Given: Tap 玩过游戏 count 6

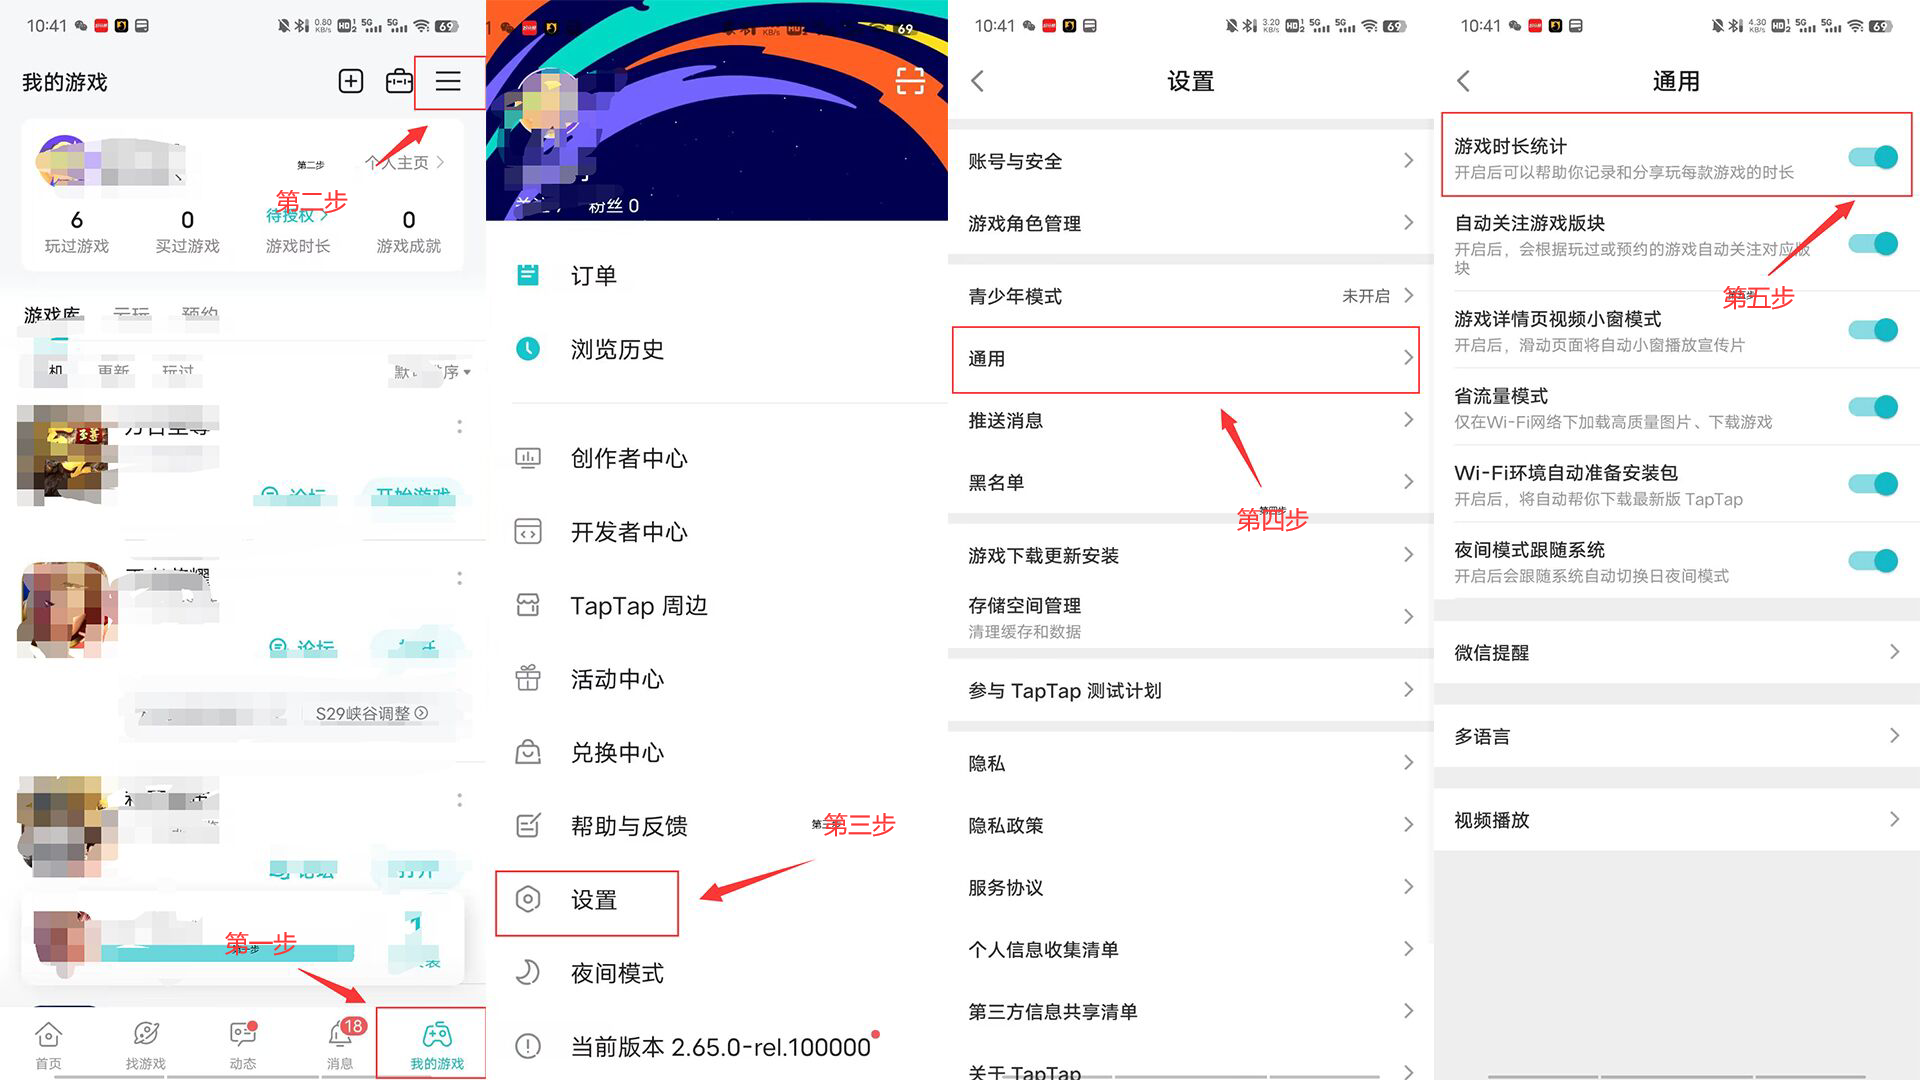Looking at the screenshot, I should click(x=77, y=231).
